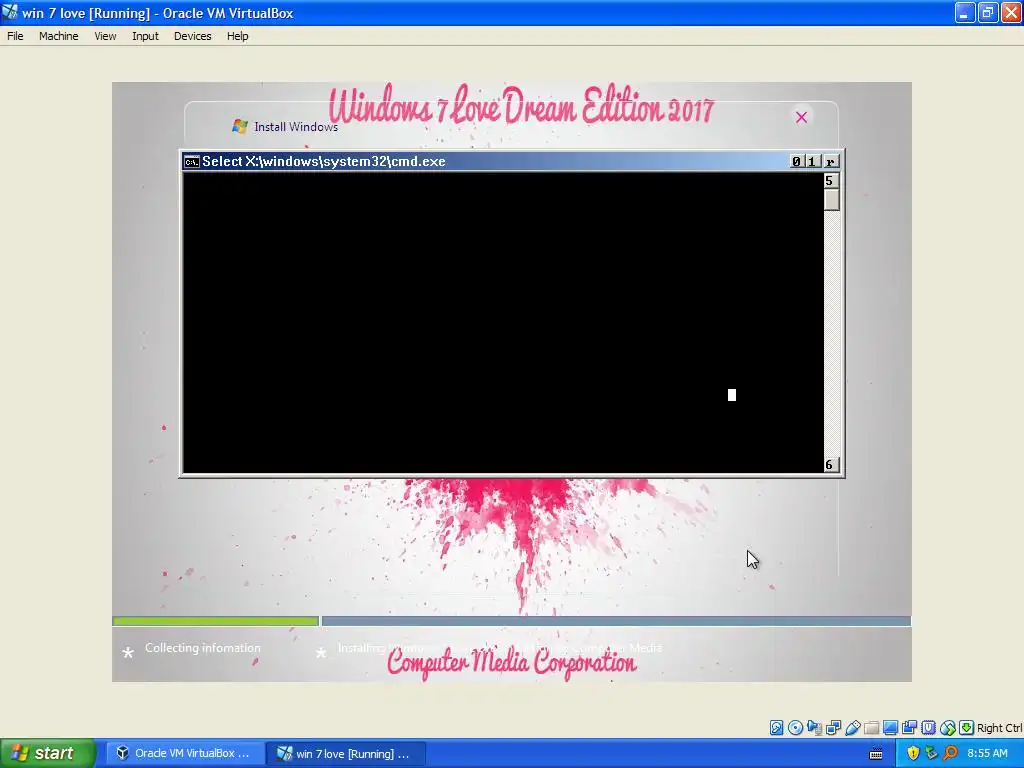Screen dimensions: 1024x768
Task: Click the cmd window minimize button labeled 0
Action: tap(797, 161)
